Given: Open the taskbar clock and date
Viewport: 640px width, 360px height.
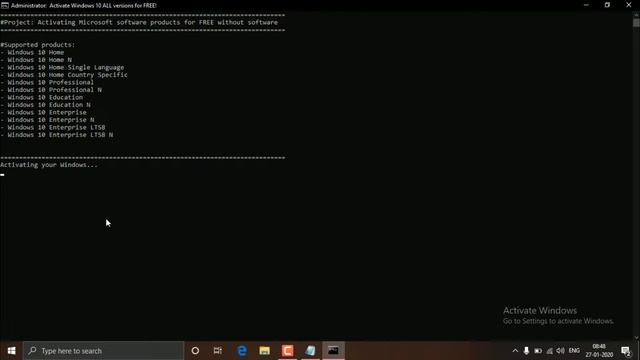Looking at the screenshot, I should [x=599, y=351].
